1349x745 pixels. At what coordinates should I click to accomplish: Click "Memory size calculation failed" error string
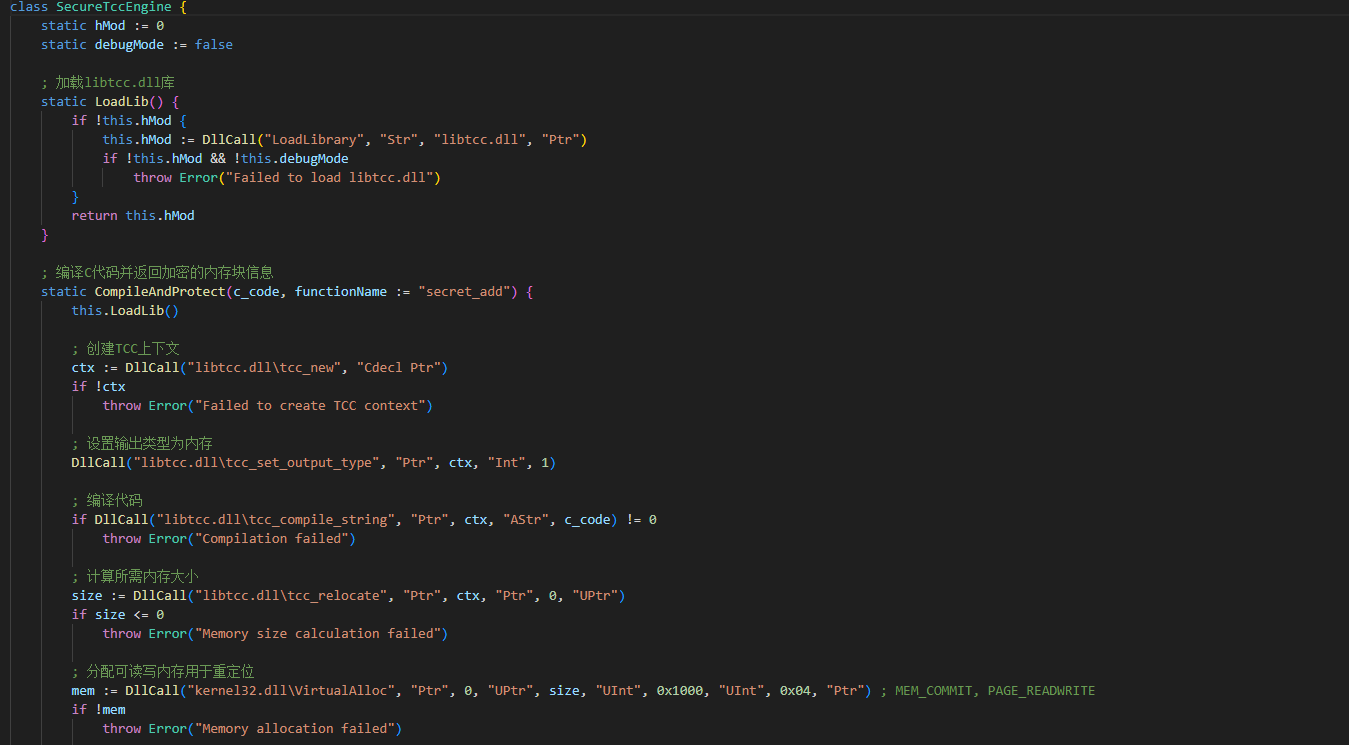coord(318,634)
